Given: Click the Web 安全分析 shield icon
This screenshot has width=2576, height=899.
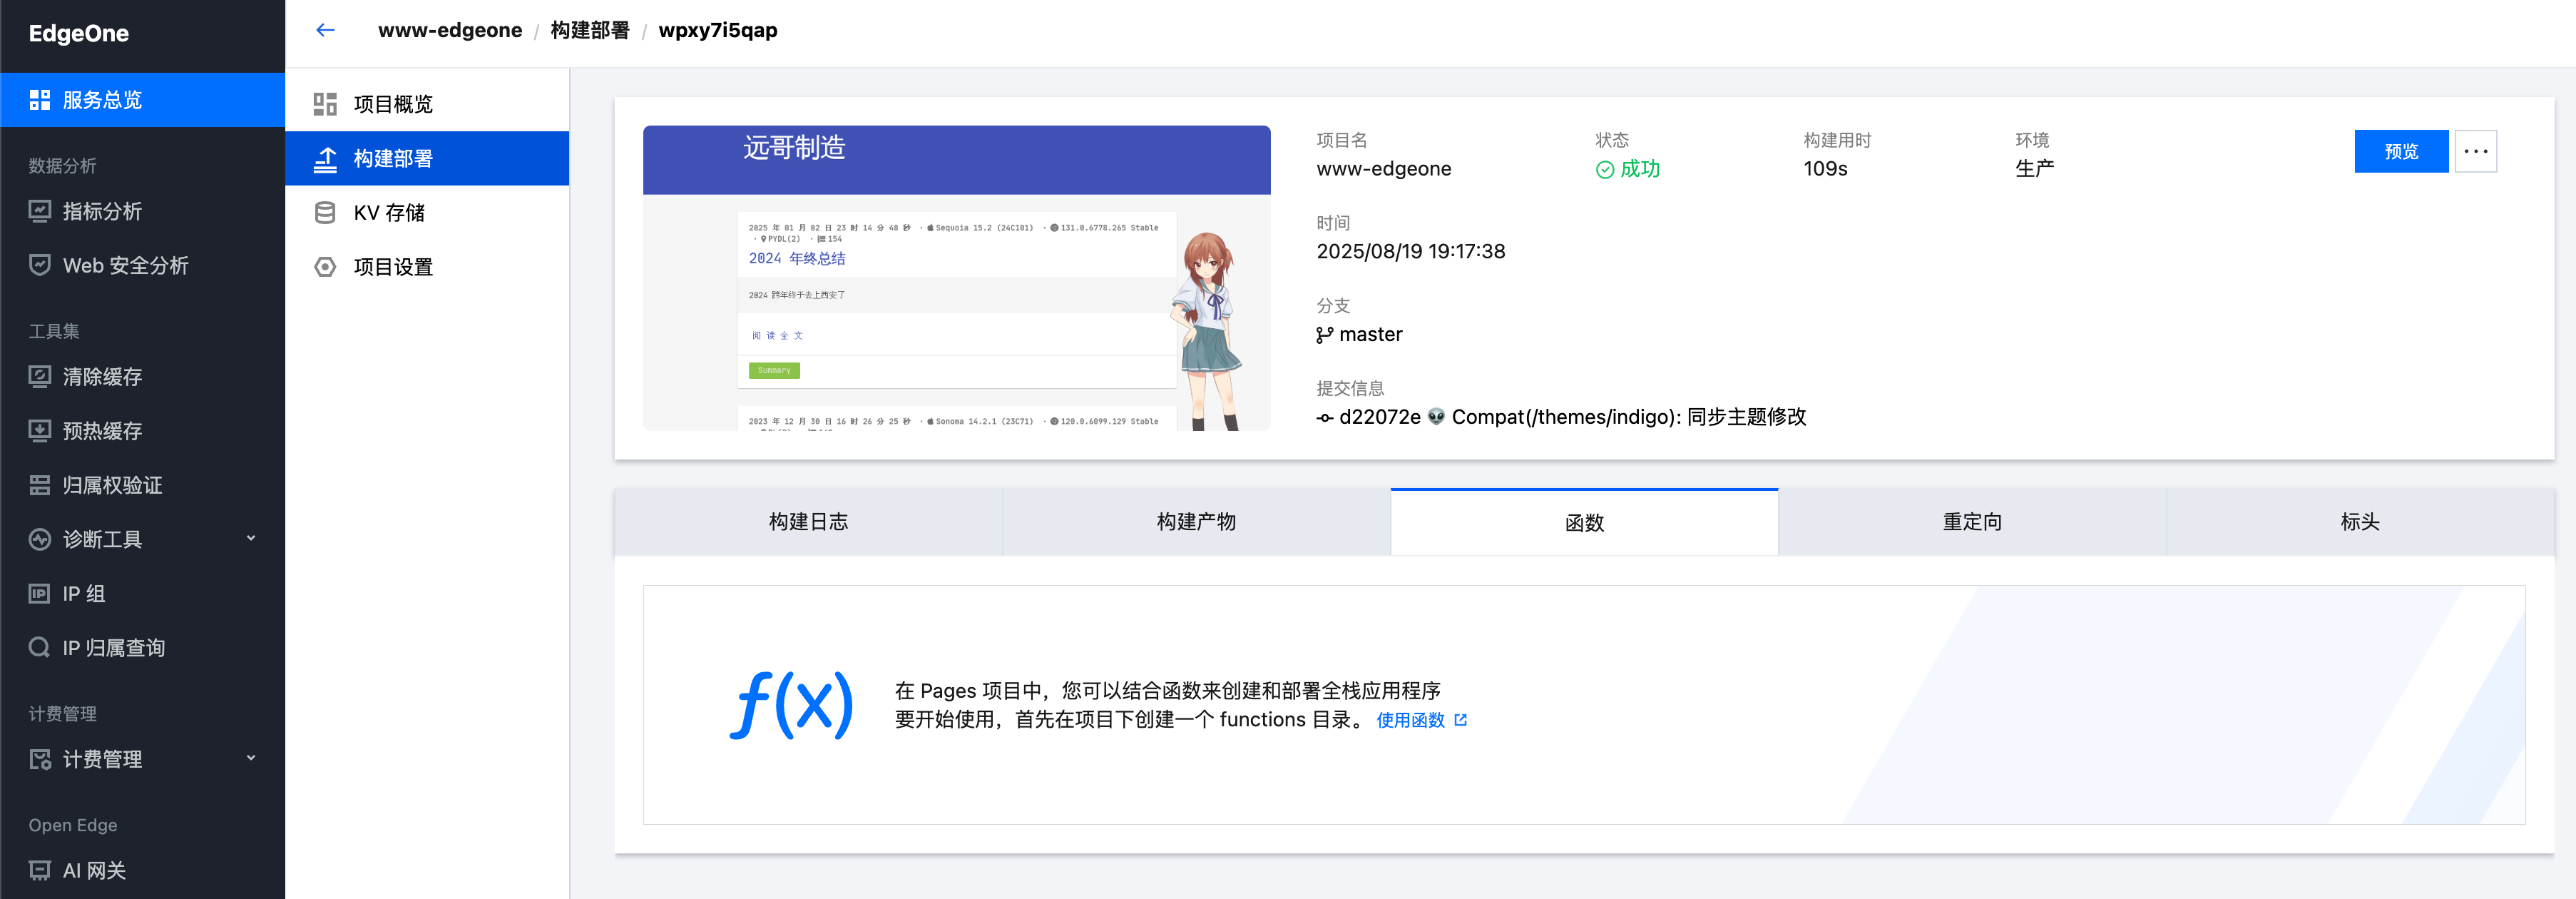Looking at the screenshot, I should (39, 265).
